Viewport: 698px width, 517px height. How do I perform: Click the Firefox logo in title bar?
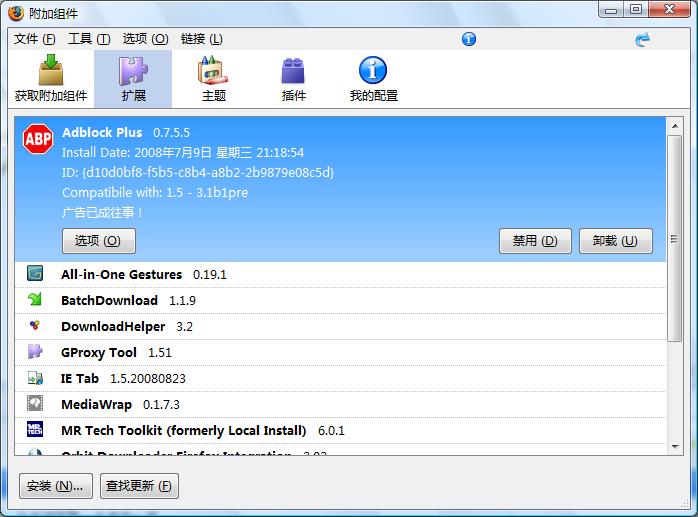point(16,13)
